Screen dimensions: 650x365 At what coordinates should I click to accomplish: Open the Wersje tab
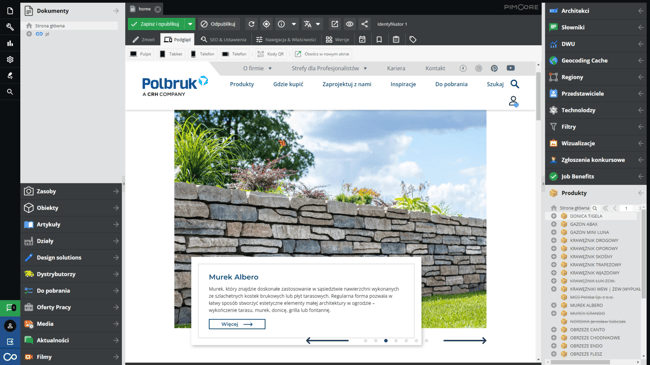pyautogui.click(x=337, y=39)
